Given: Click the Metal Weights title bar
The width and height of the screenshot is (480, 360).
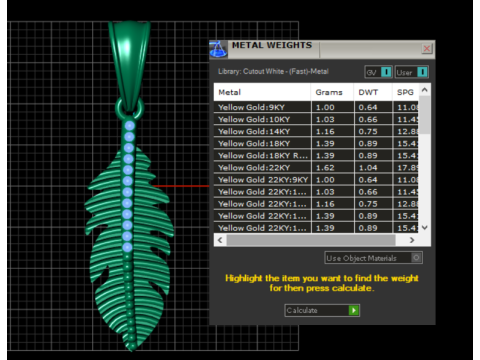Looking at the screenshot, I should tap(322, 49).
